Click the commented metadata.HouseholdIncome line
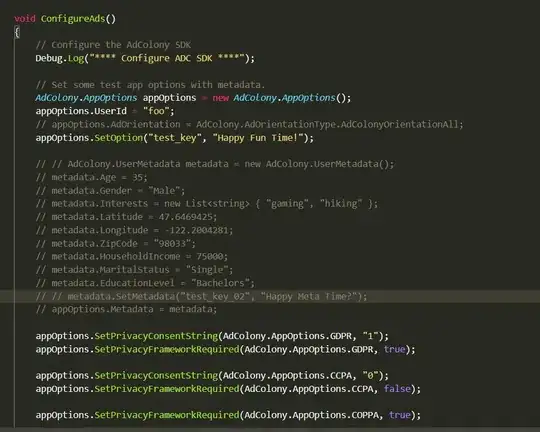This screenshot has height=432, width=540. (x=132, y=257)
